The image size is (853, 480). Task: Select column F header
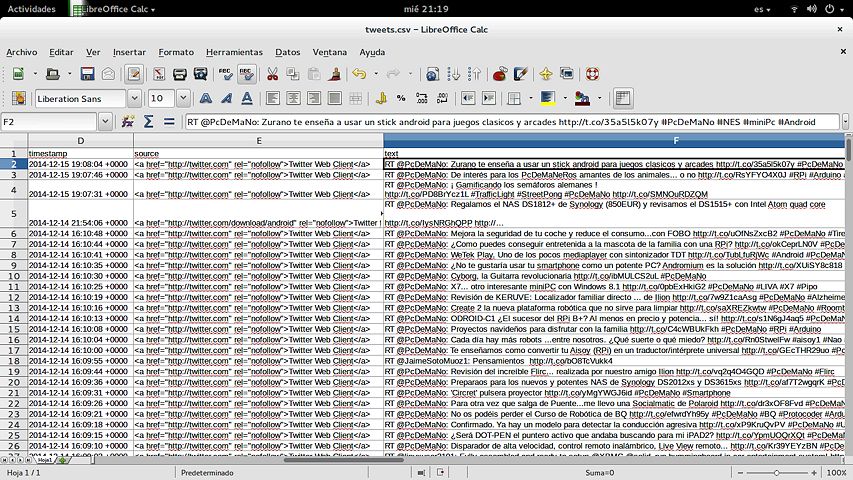tap(614, 140)
